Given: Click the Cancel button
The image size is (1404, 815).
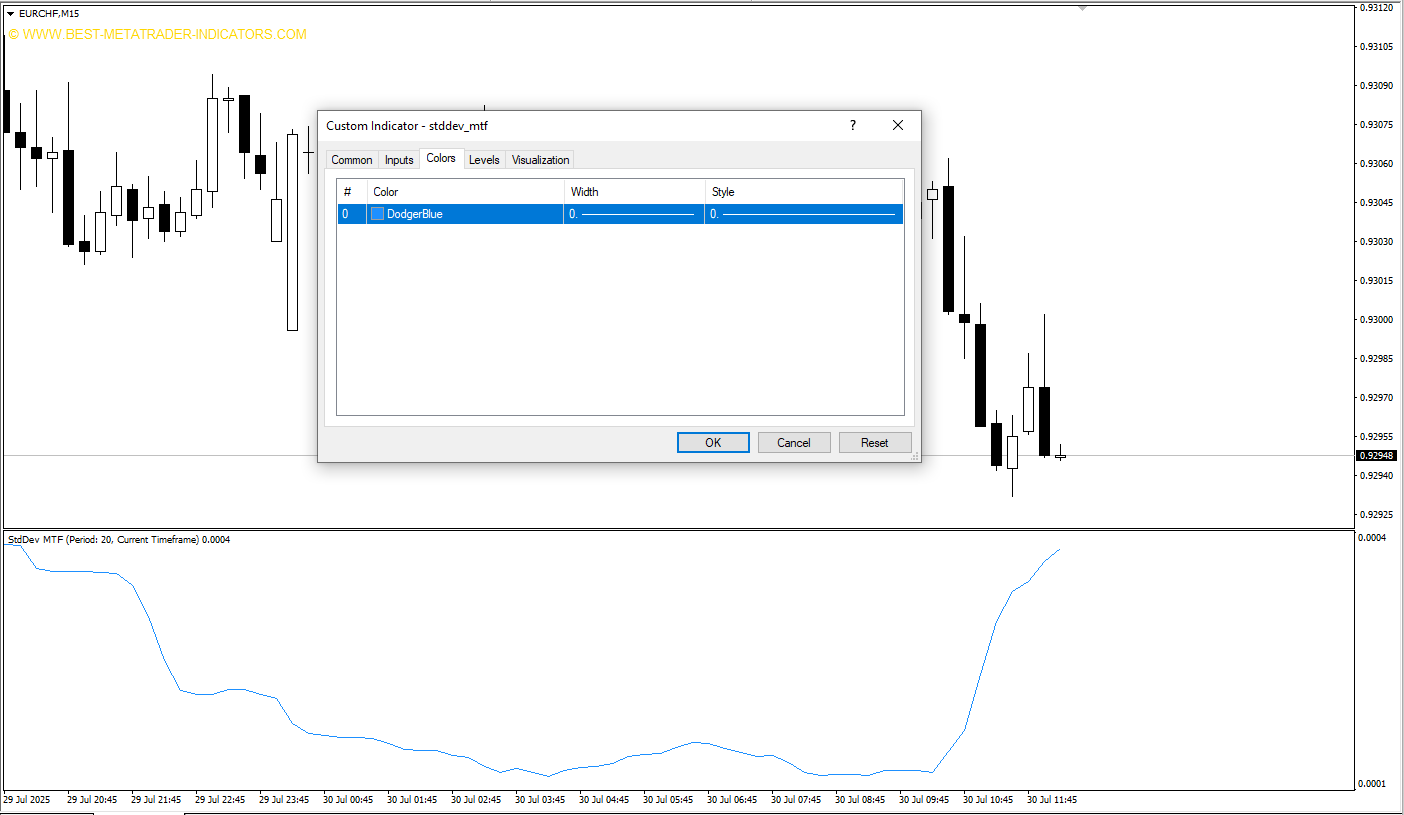Looking at the screenshot, I should tap(794, 443).
